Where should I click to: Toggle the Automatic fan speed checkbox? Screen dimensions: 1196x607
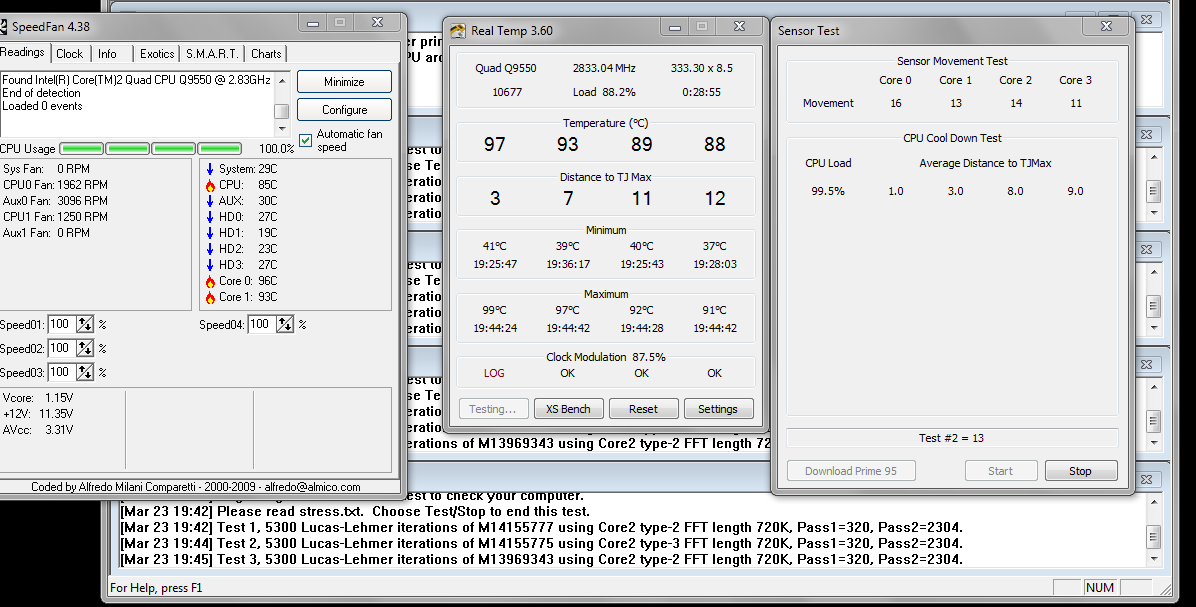tap(305, 140)
